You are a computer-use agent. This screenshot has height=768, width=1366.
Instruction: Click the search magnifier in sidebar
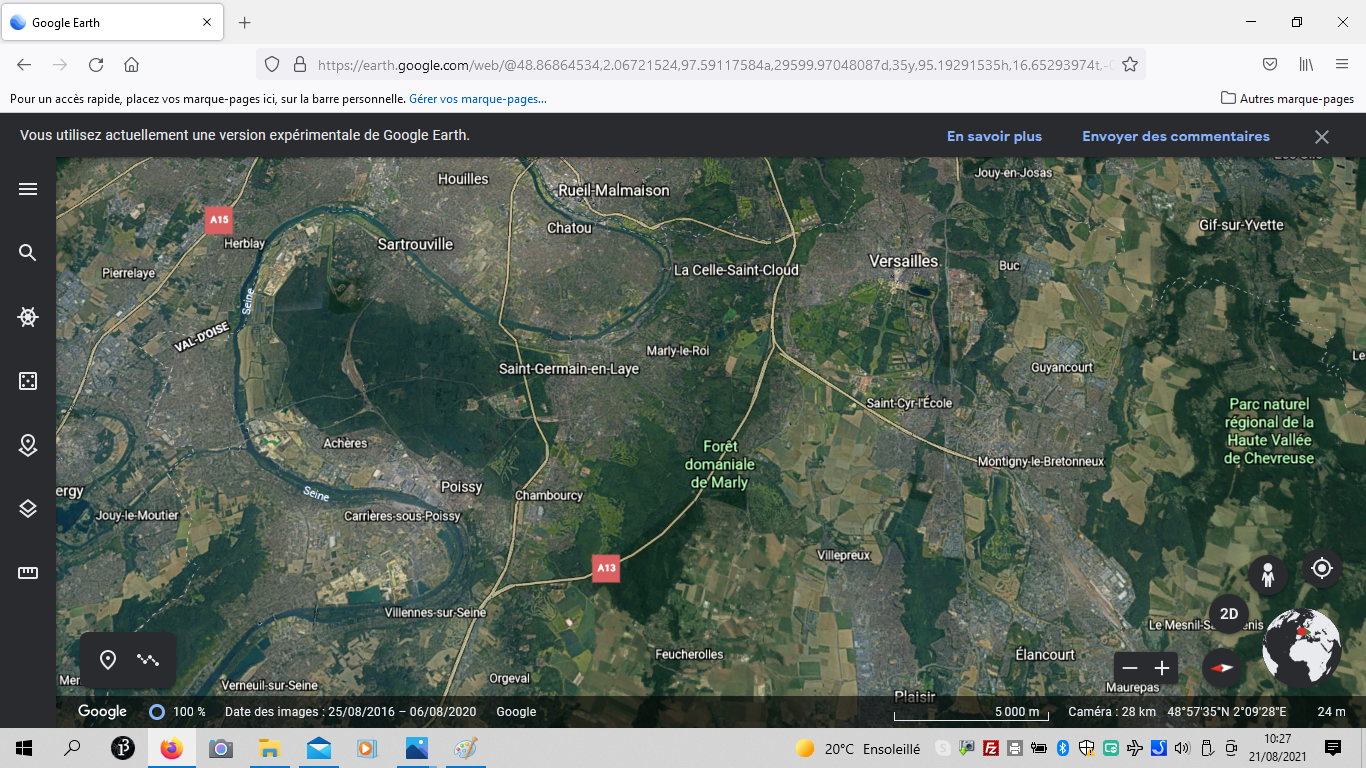pos(28,253)
